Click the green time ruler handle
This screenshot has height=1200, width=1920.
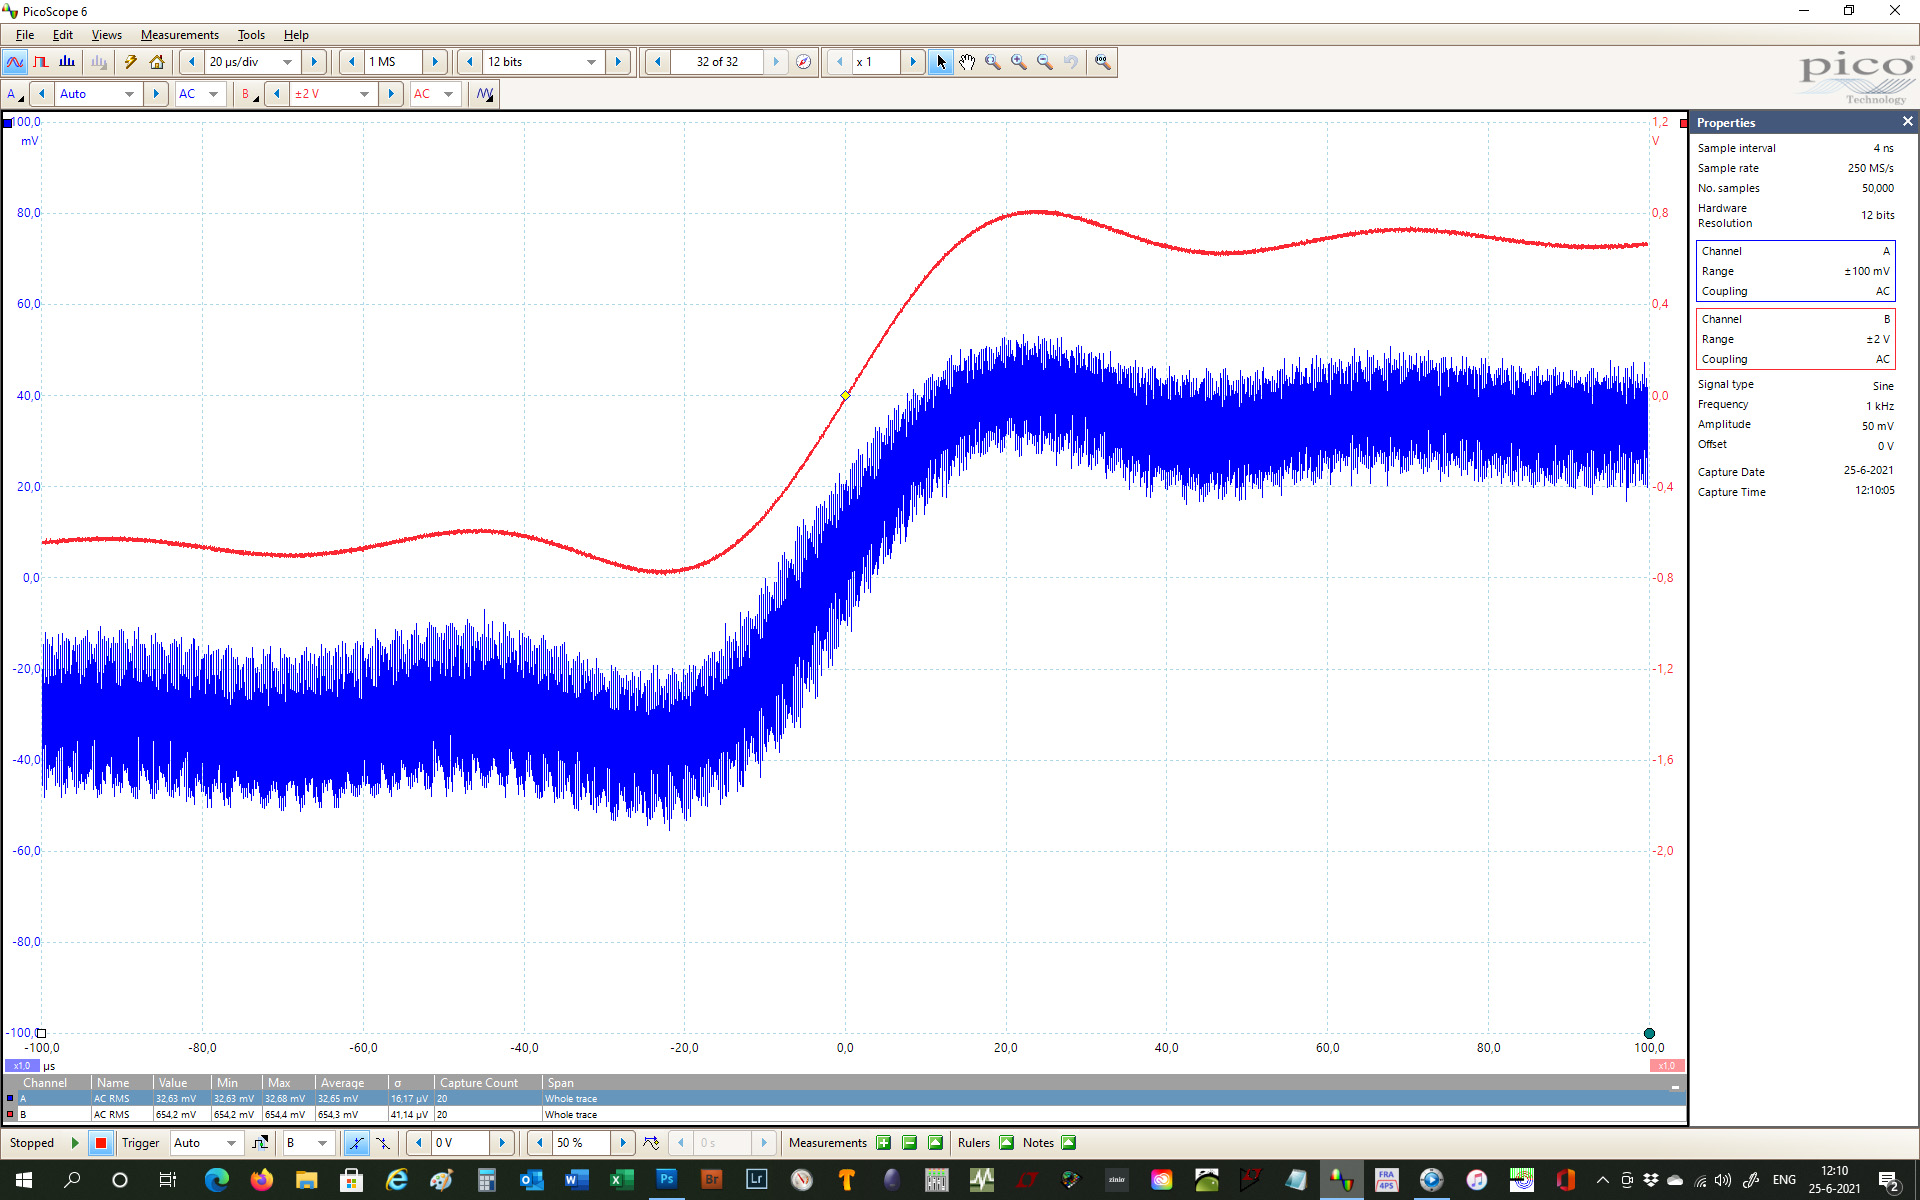1649,1033
